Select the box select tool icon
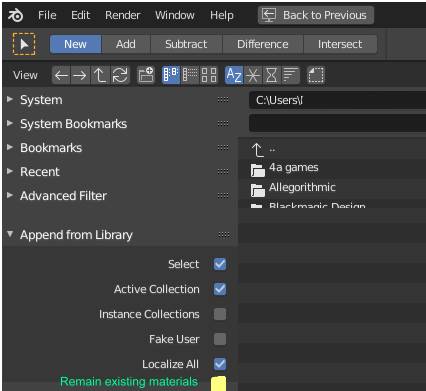Screen dimensions: 426x391 point(24,44)
